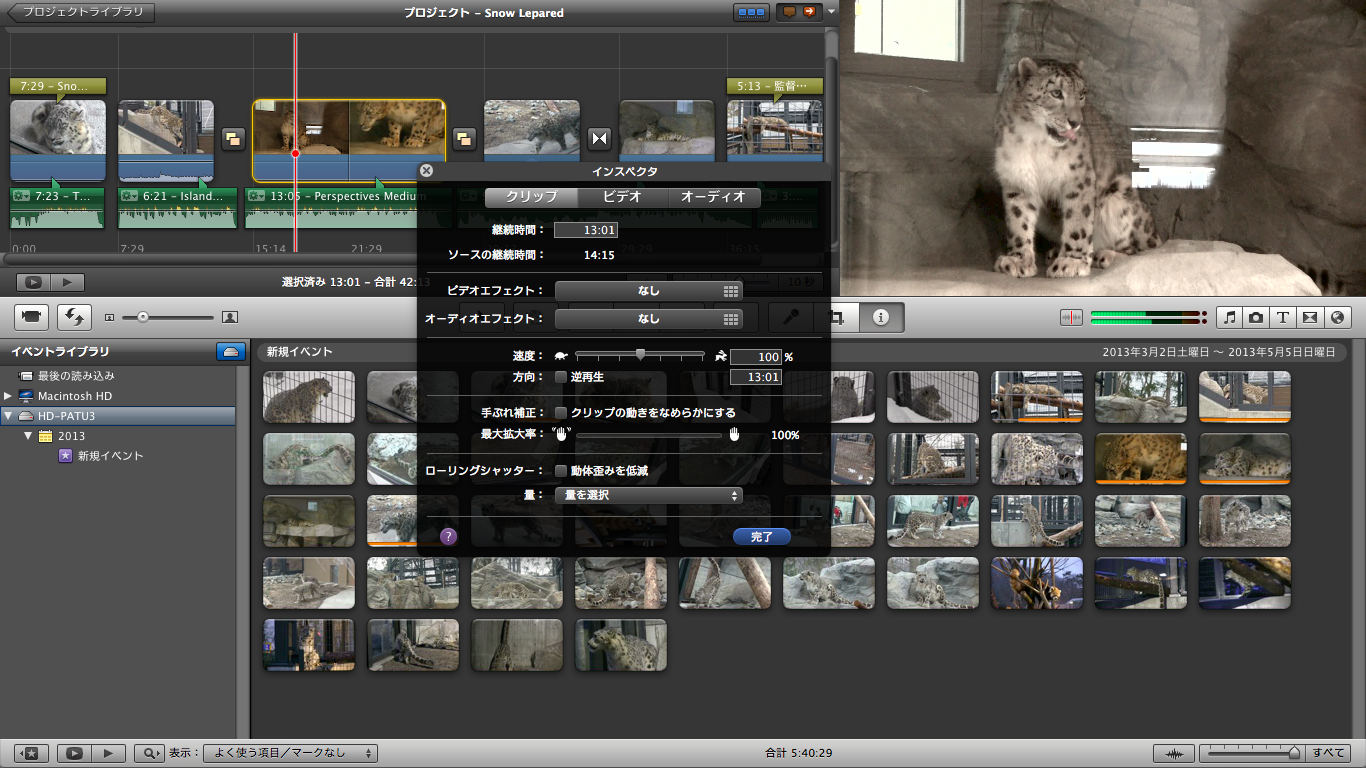Click the Done button in inspector
The image size is (1366, 768).
pos(762,537)
